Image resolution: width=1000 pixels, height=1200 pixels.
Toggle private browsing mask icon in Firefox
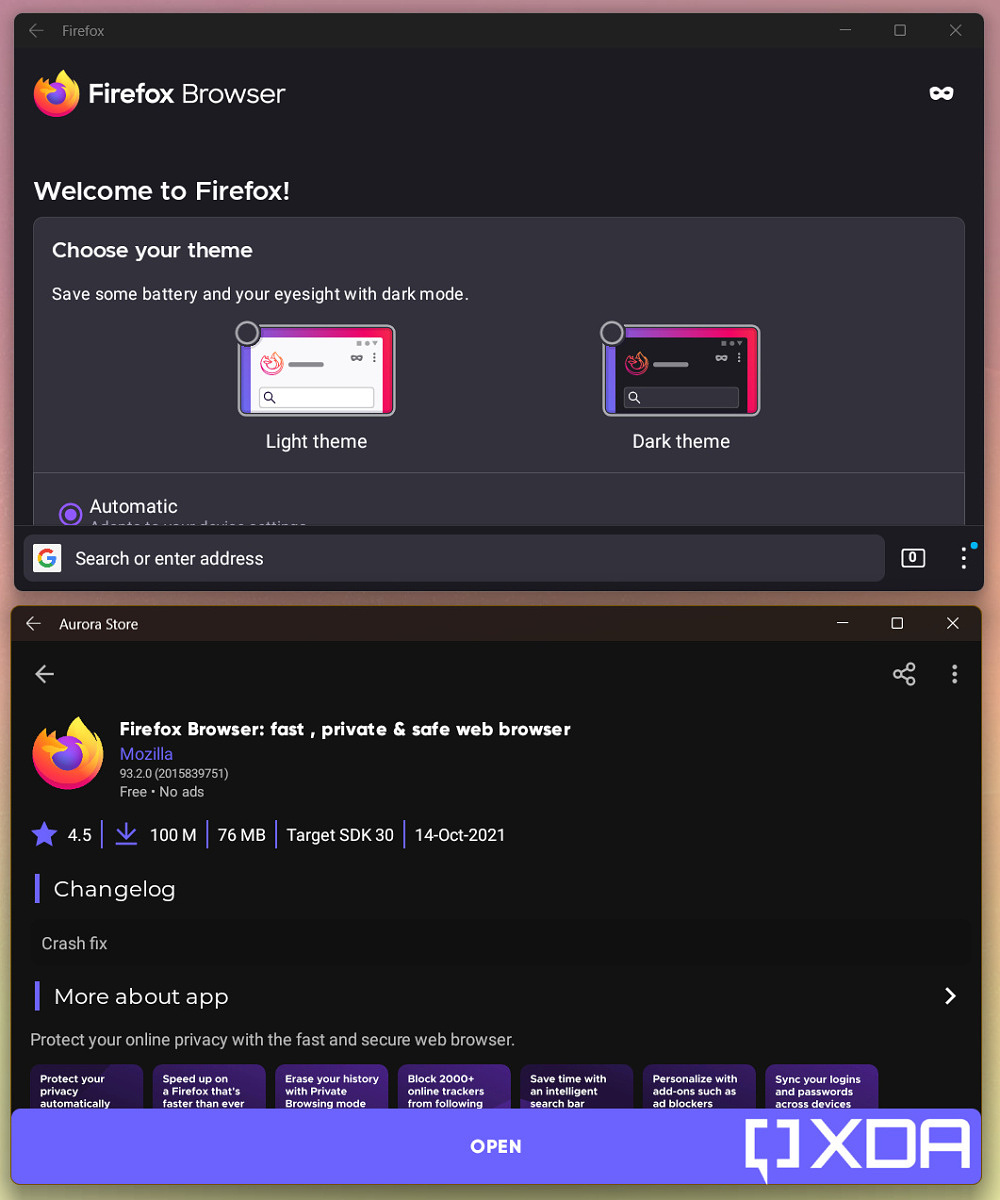[941, 93]
